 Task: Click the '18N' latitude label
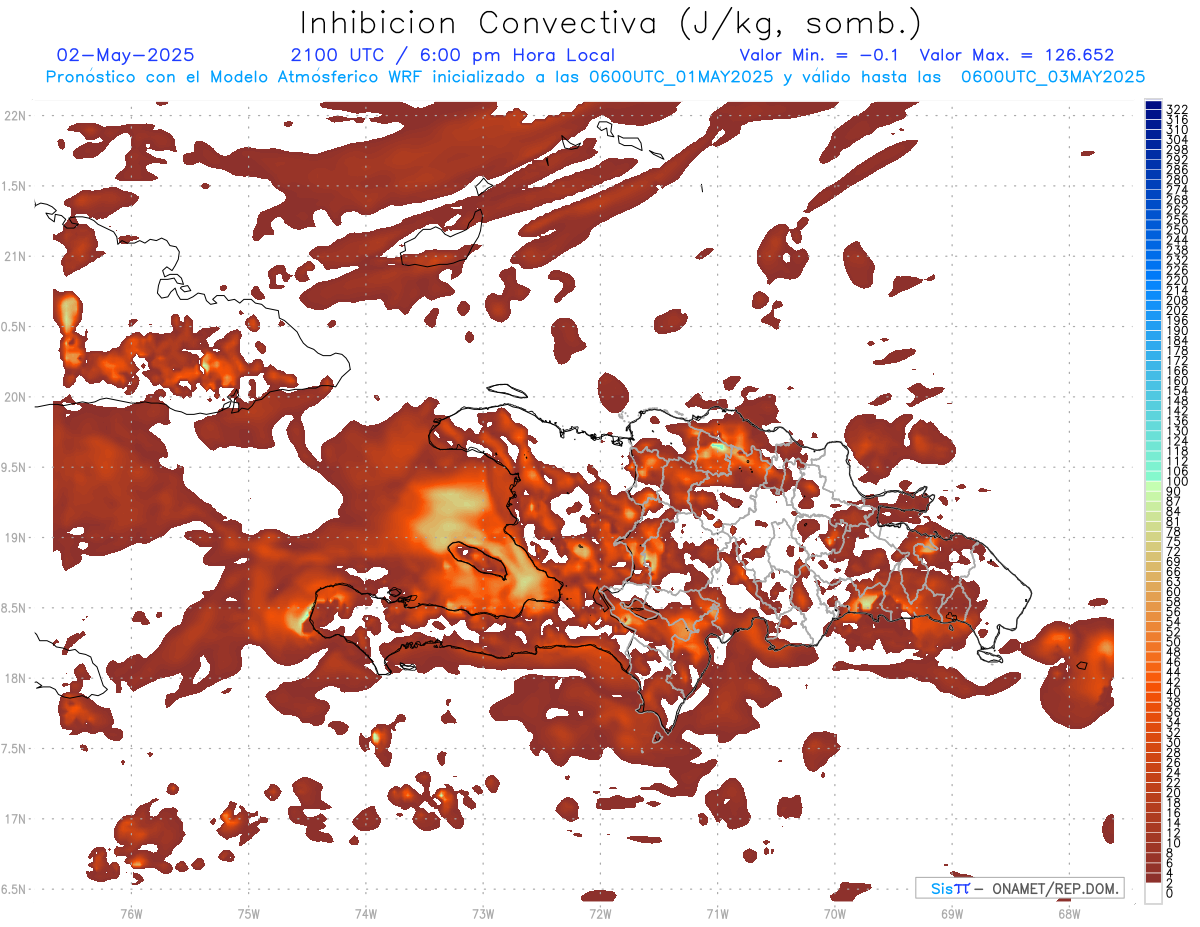coord(16,679)
